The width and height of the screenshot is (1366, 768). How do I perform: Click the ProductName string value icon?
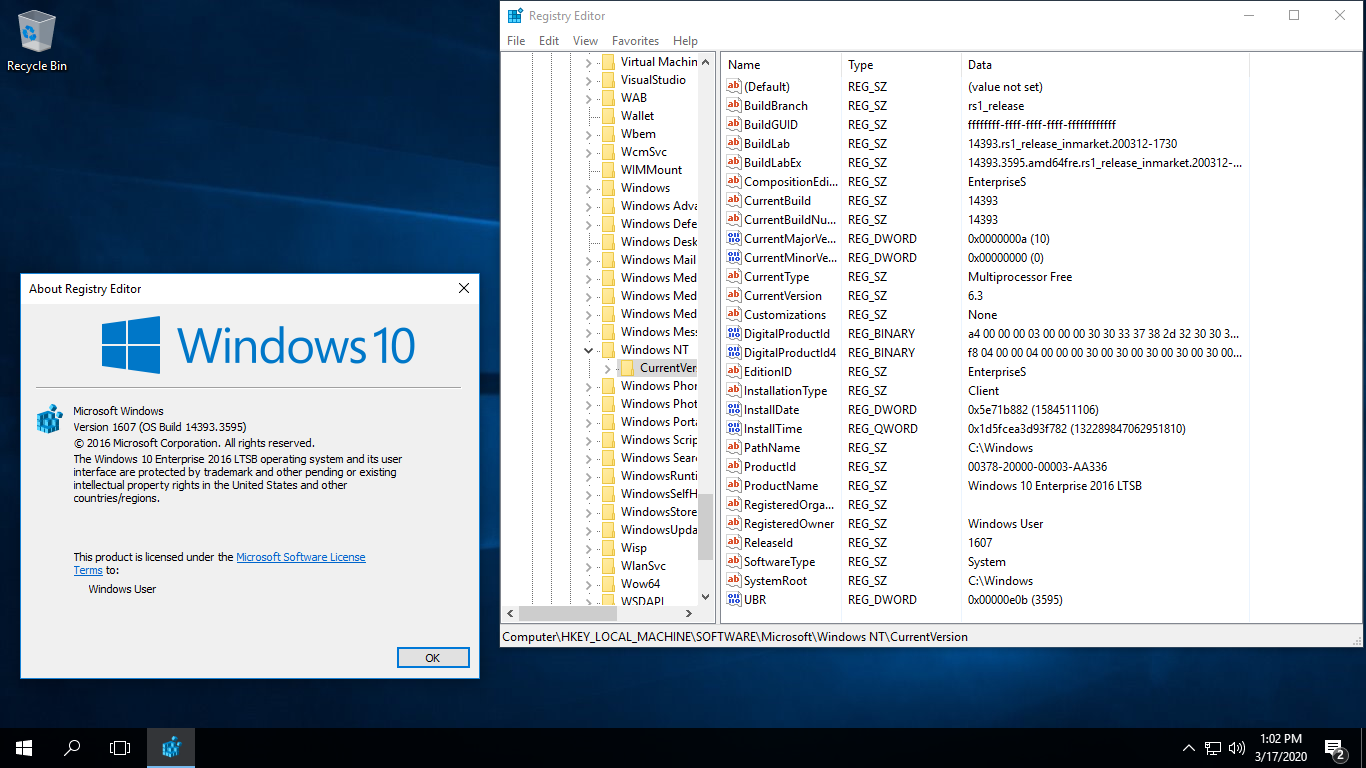pyautogui.click(x=733, y=485)
